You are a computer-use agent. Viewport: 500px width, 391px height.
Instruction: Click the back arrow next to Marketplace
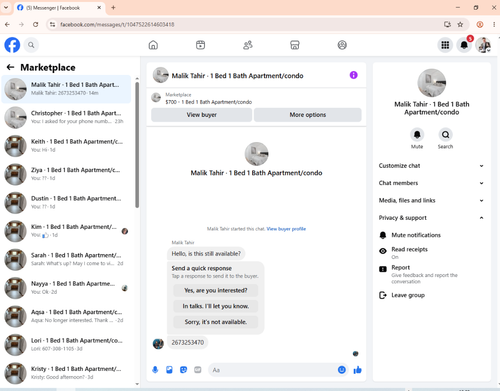click(10, 67)
